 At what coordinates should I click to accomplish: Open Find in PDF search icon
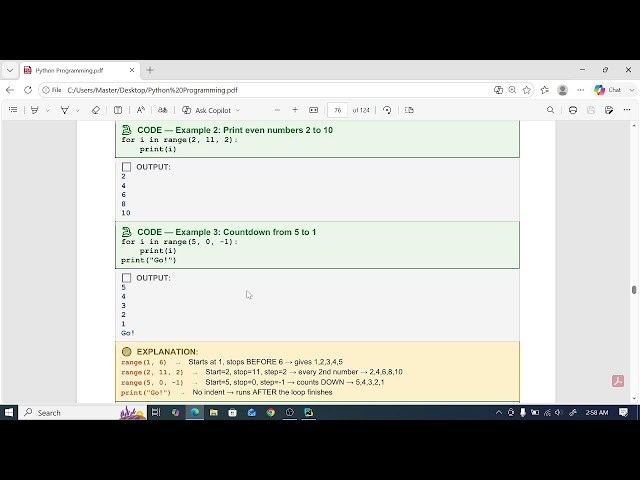pos(550,110)
